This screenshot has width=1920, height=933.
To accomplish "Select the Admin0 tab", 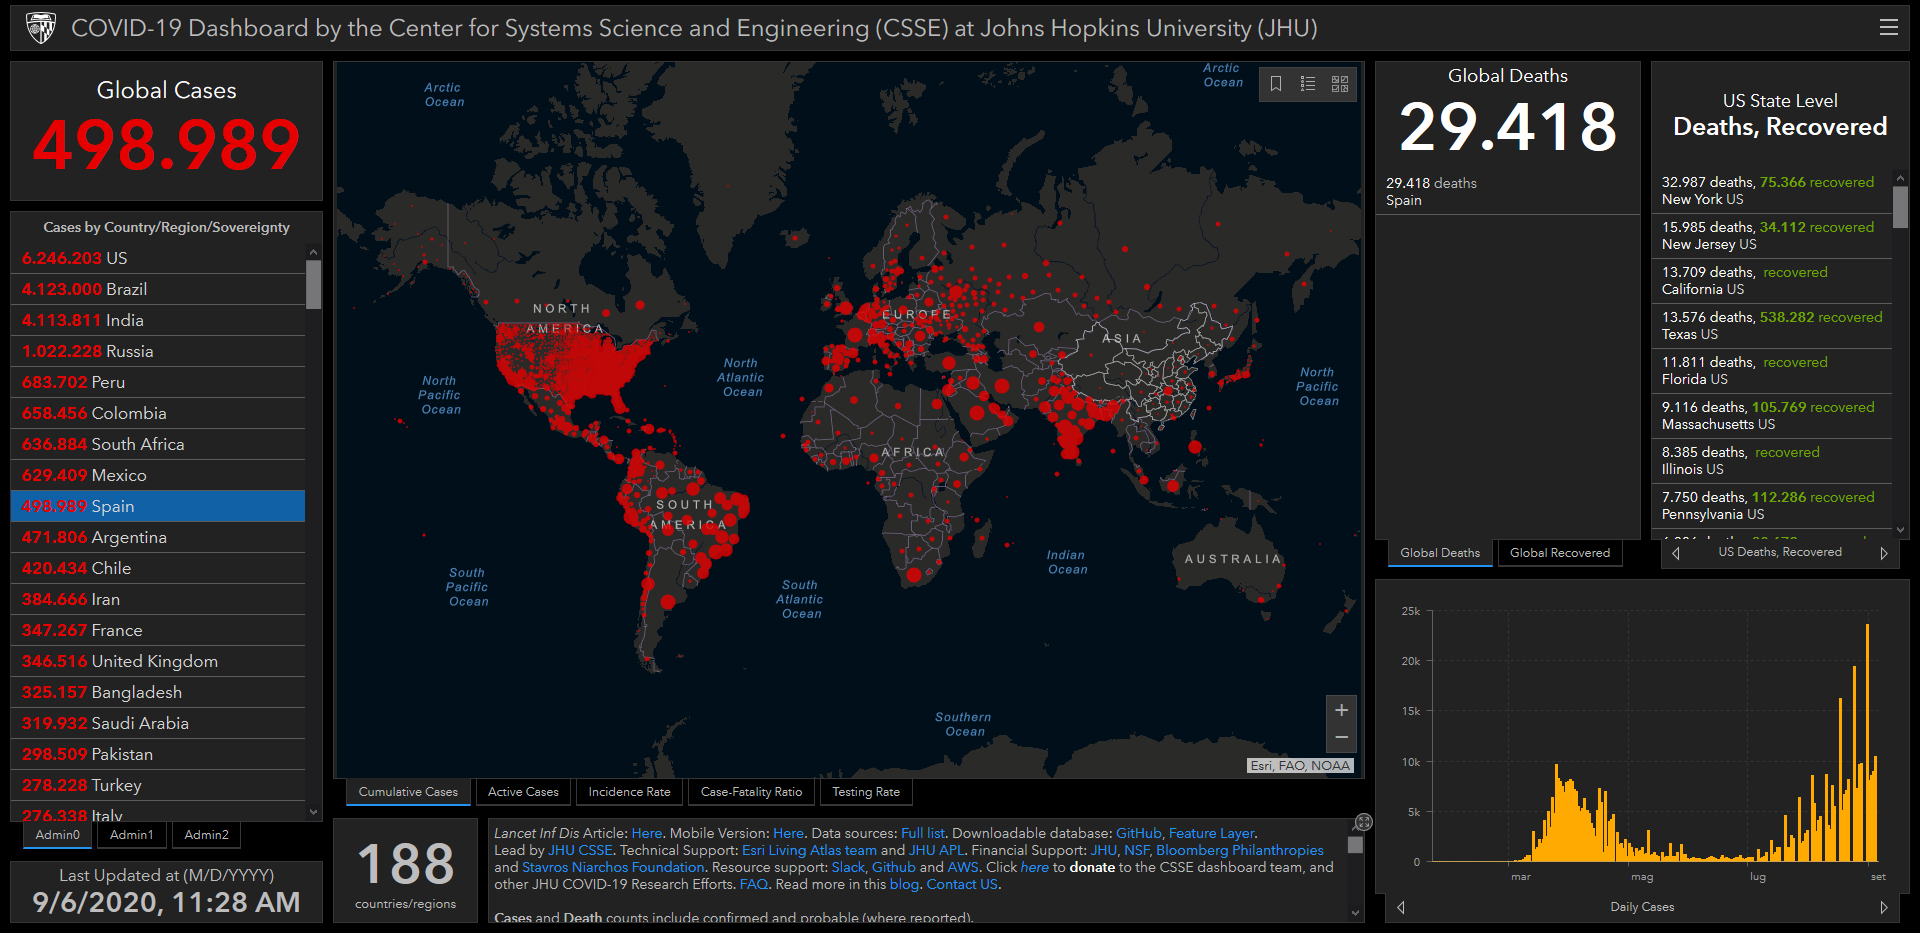I will click(x=58, y=835).
